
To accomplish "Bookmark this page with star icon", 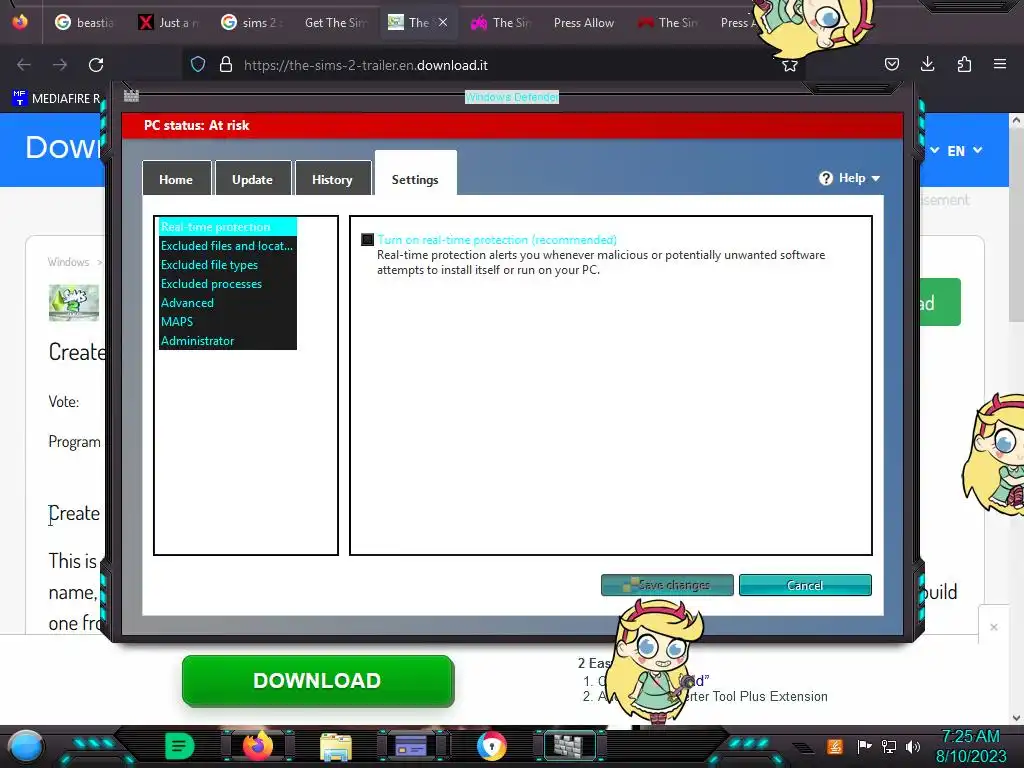I will [x=790, y=65].
